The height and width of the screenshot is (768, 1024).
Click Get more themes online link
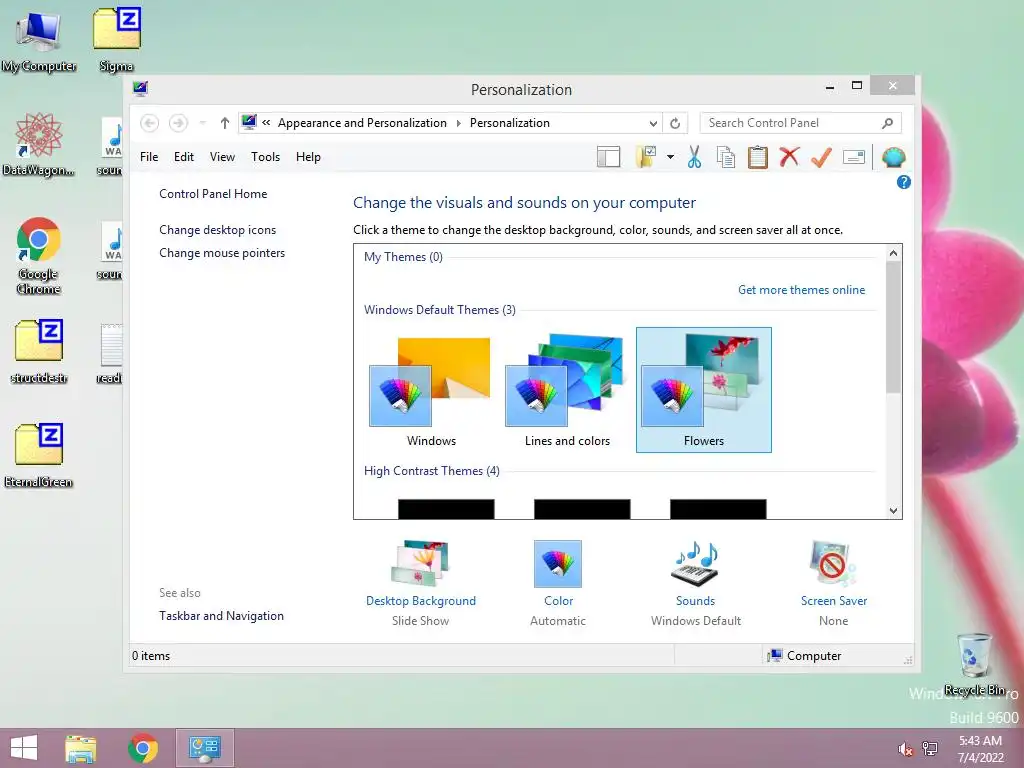801,290
